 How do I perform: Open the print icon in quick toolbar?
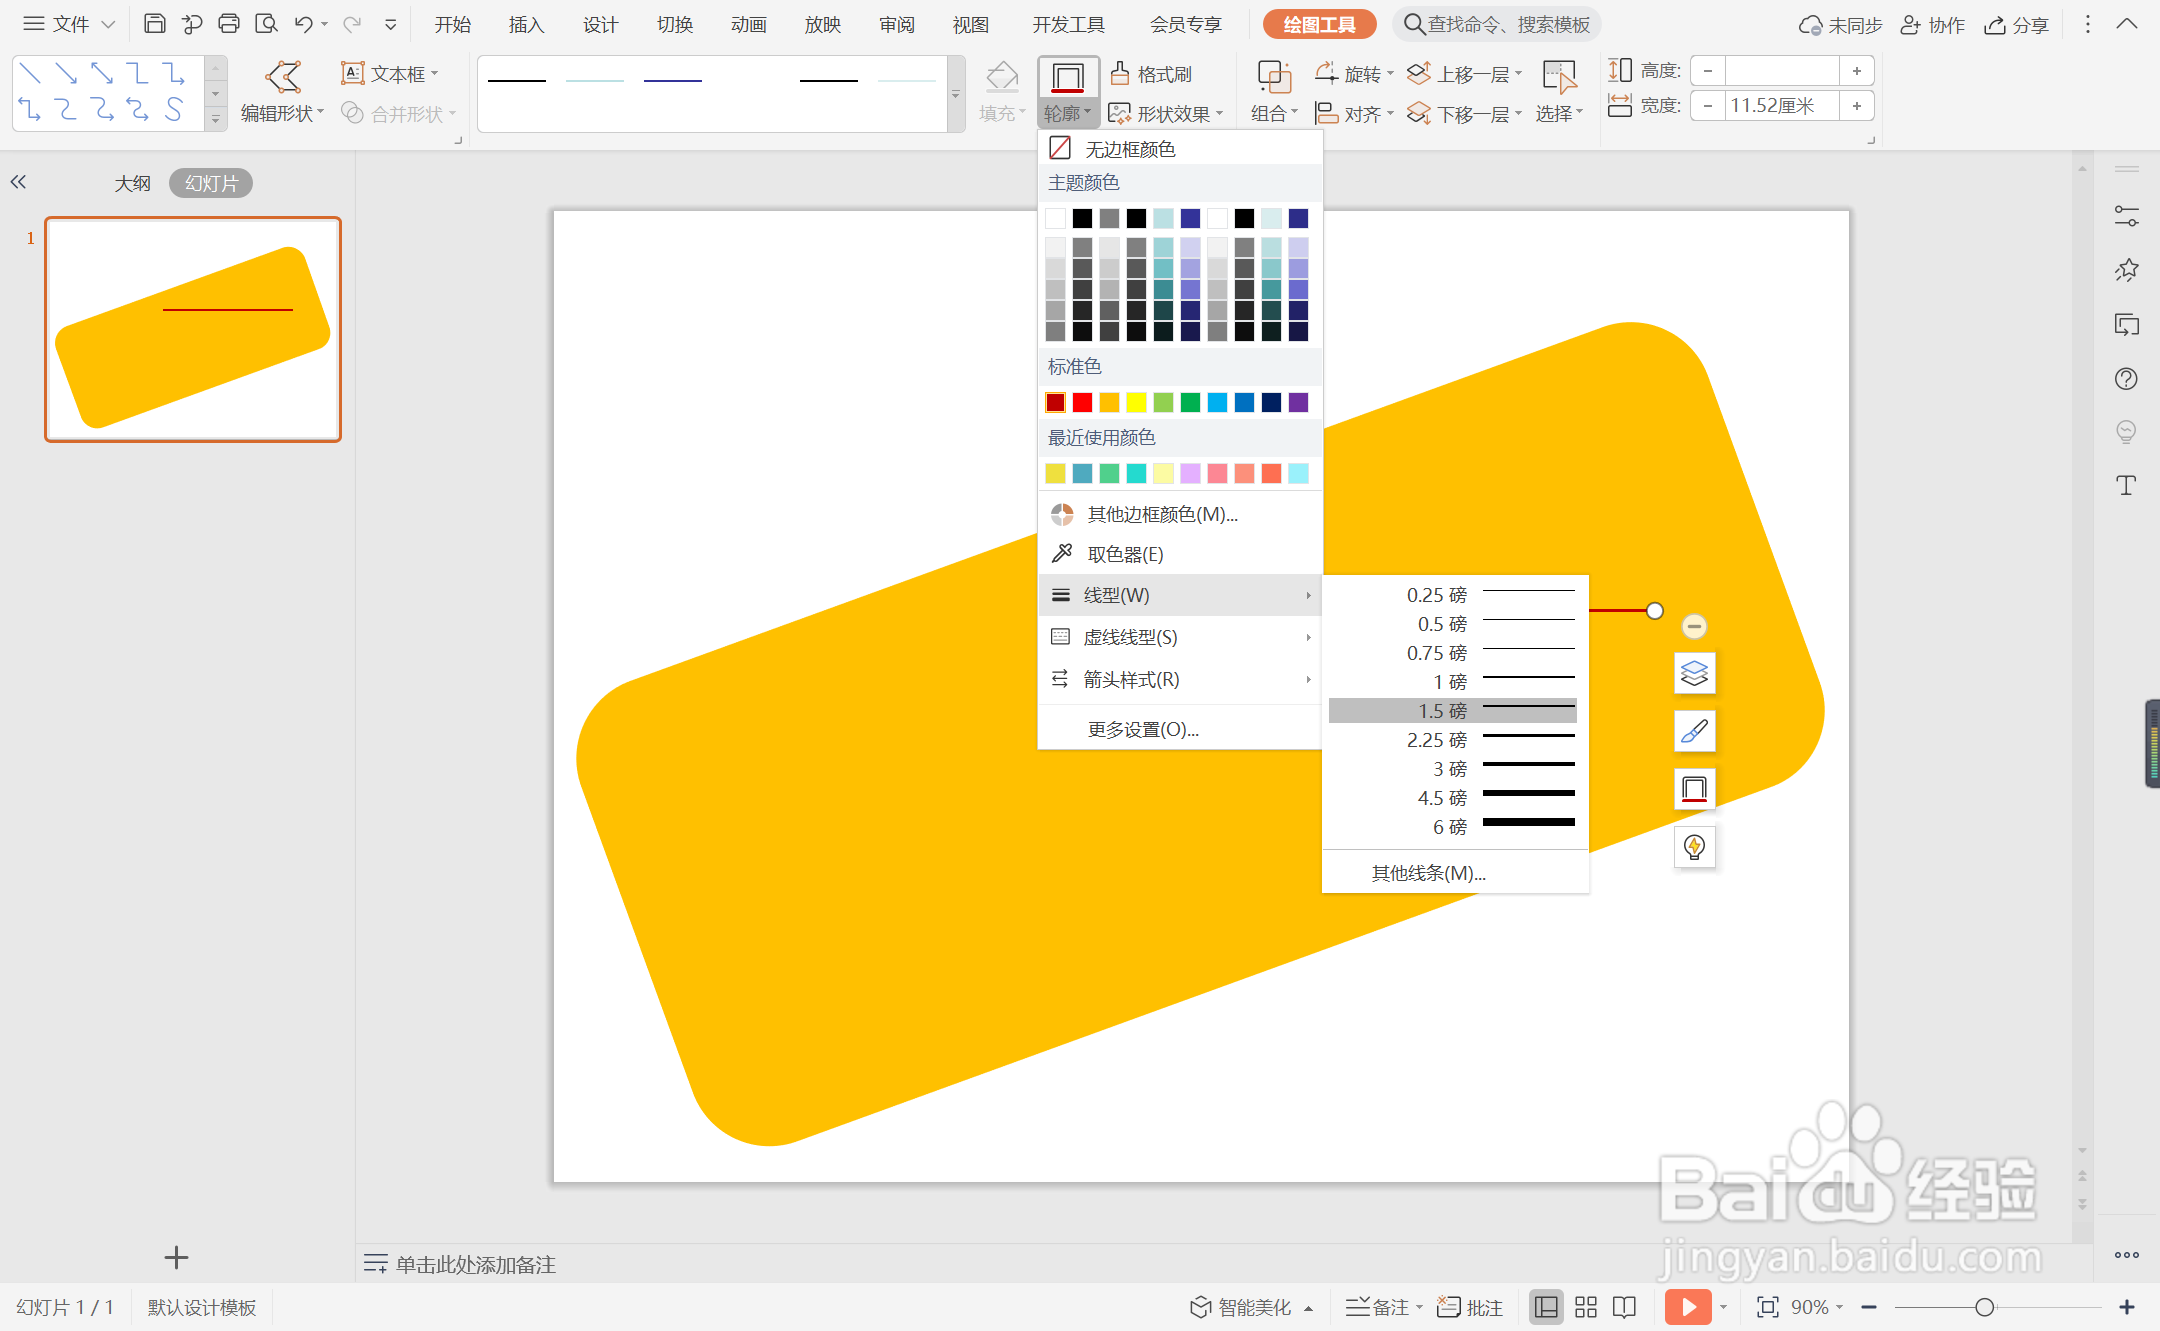[229, 24]
